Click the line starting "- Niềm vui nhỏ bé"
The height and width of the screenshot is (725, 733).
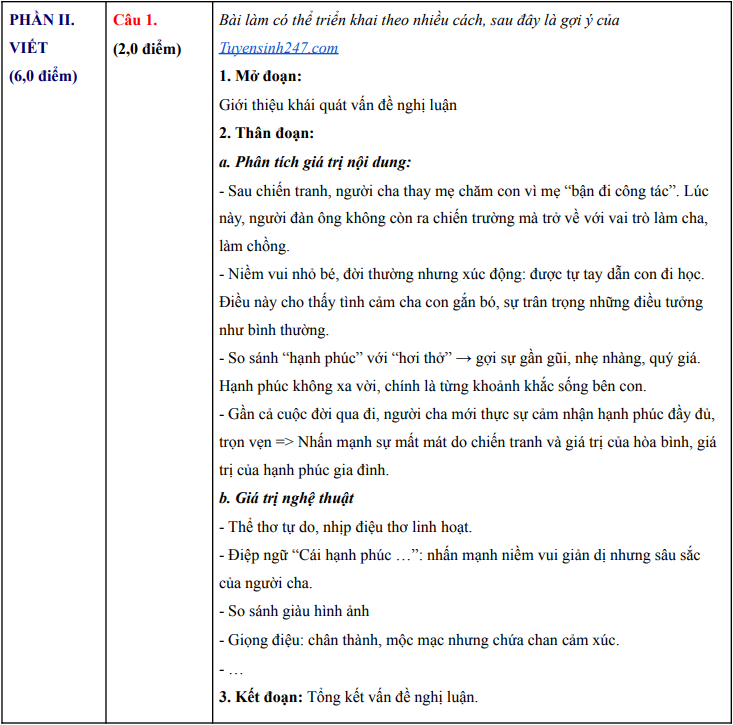(x=460, y=274)
